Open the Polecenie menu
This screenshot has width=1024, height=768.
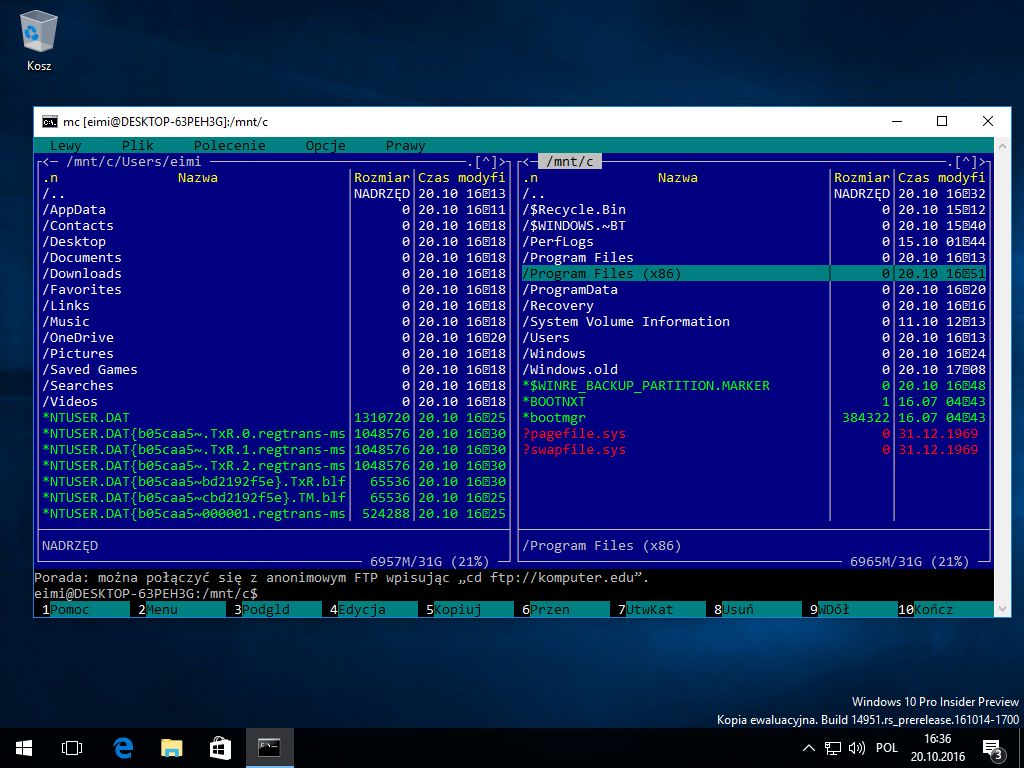tap(230, 146)
